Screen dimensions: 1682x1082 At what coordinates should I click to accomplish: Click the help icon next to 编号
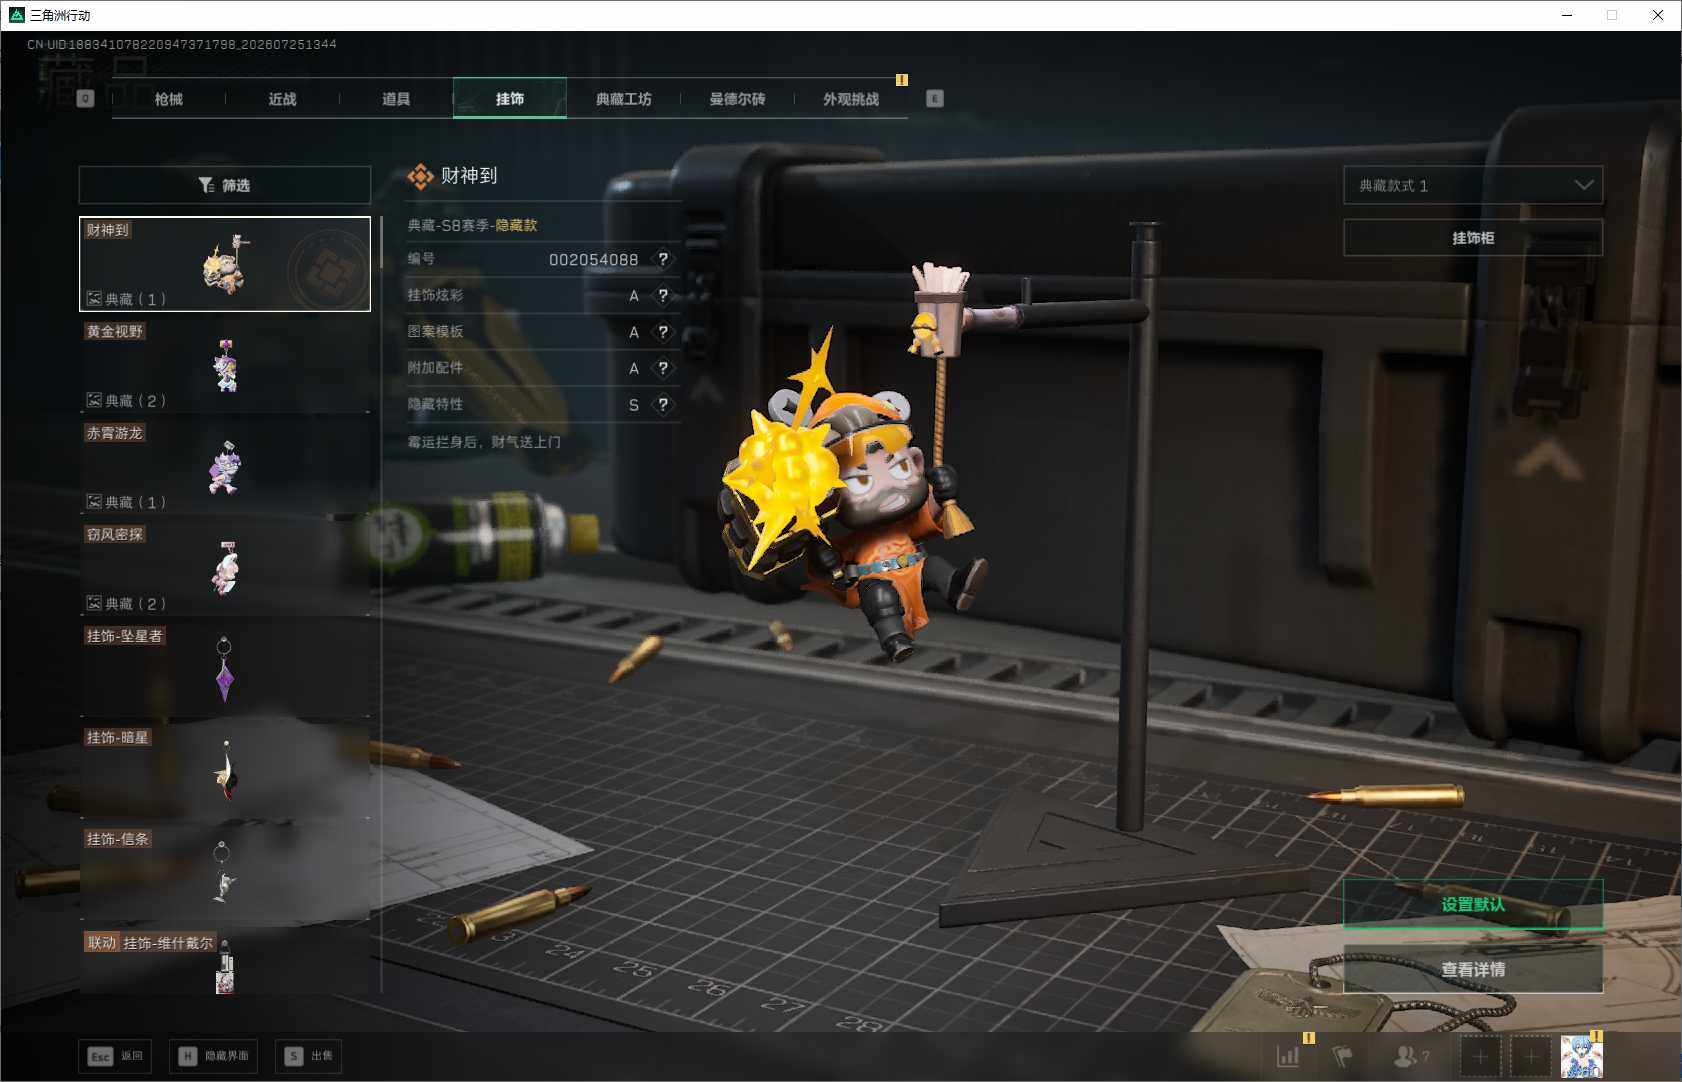pyautogui.click(x=663, y=259)
